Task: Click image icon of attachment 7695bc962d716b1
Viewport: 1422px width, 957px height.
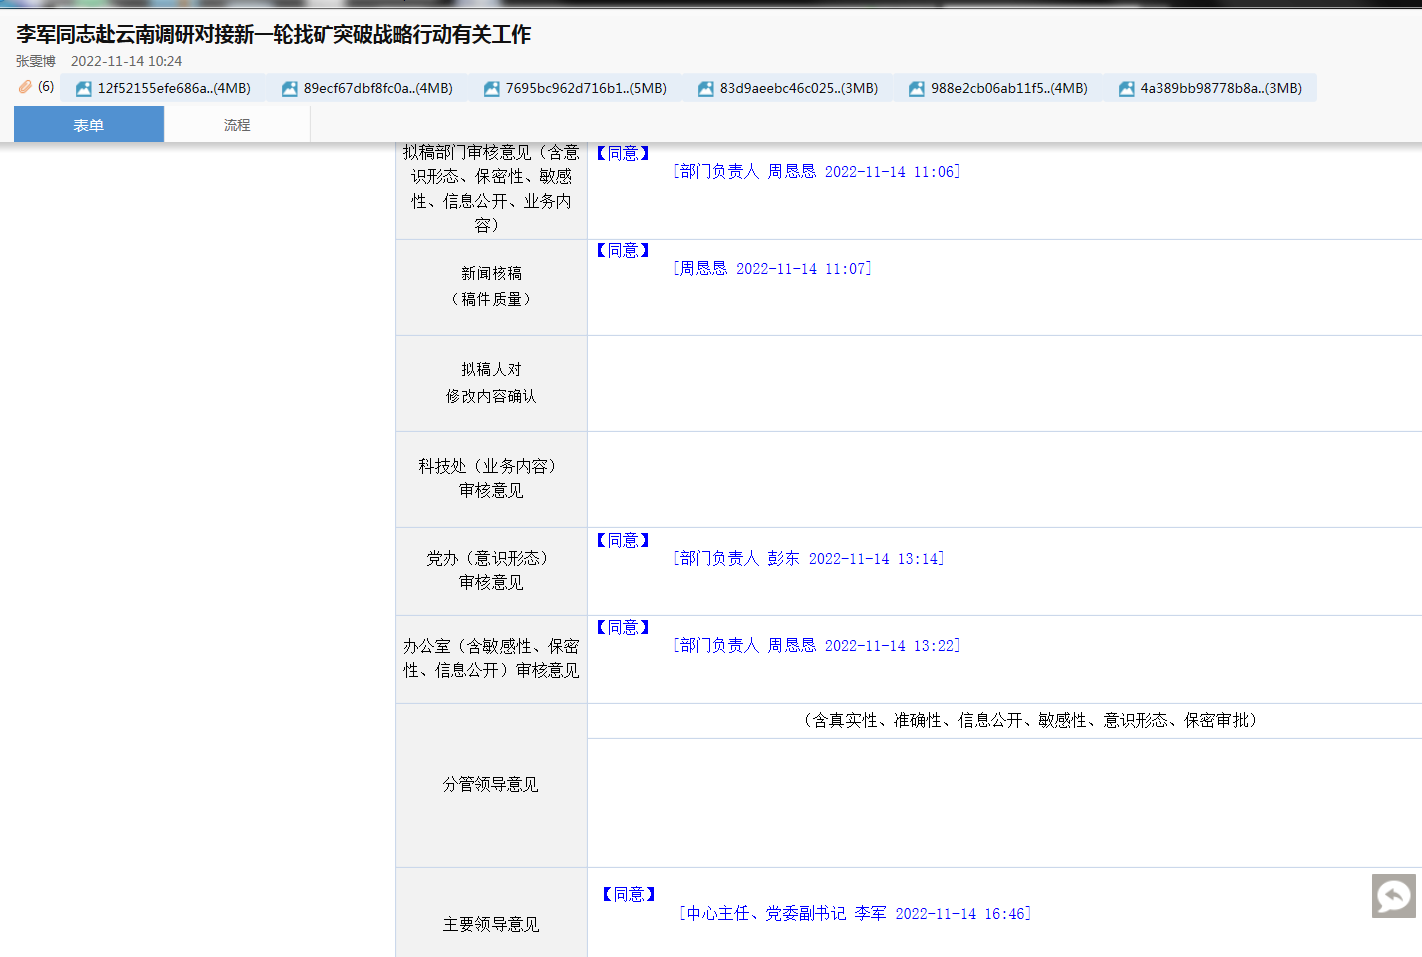Action: [492, 89]
